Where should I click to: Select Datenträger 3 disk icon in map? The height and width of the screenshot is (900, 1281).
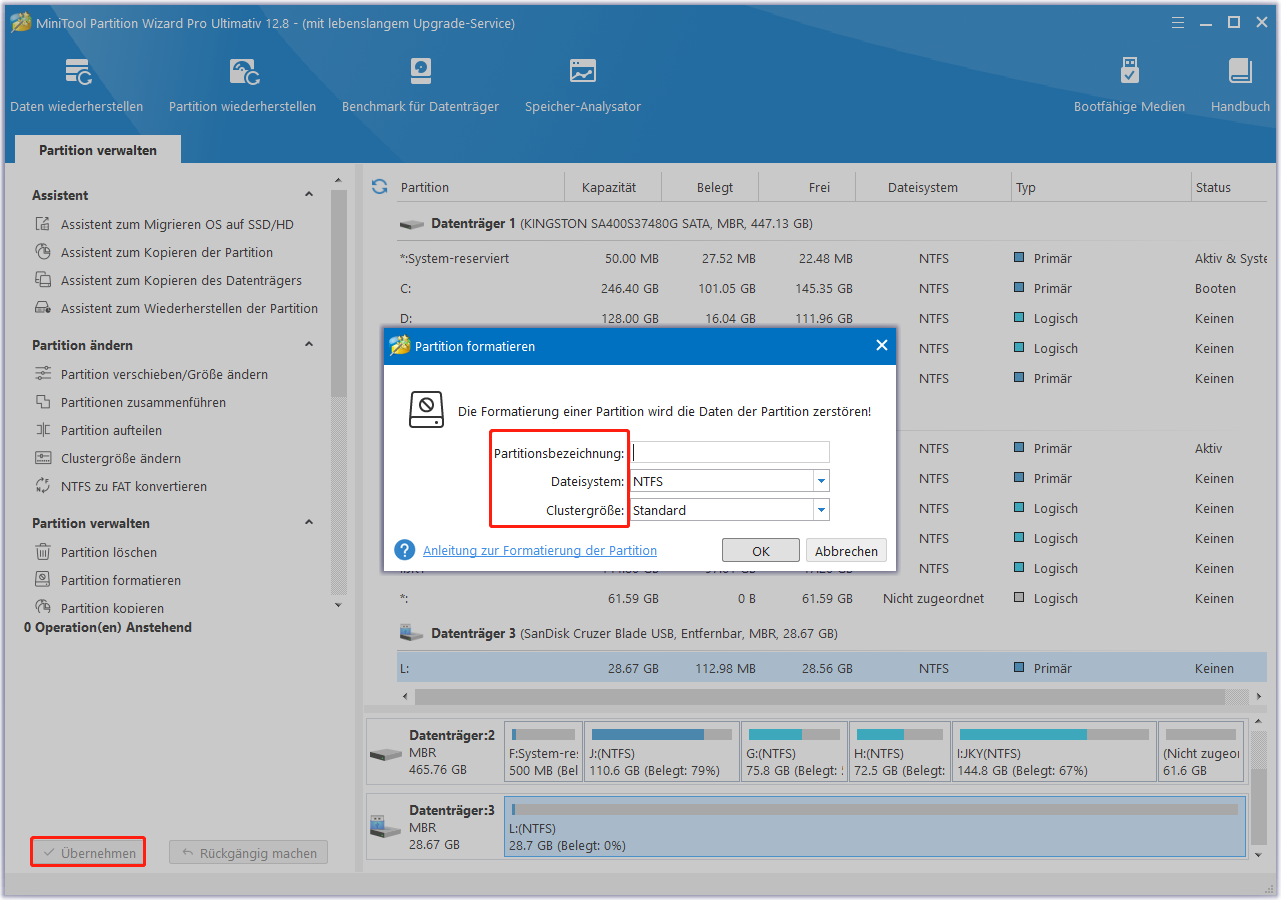pos(385,827)
